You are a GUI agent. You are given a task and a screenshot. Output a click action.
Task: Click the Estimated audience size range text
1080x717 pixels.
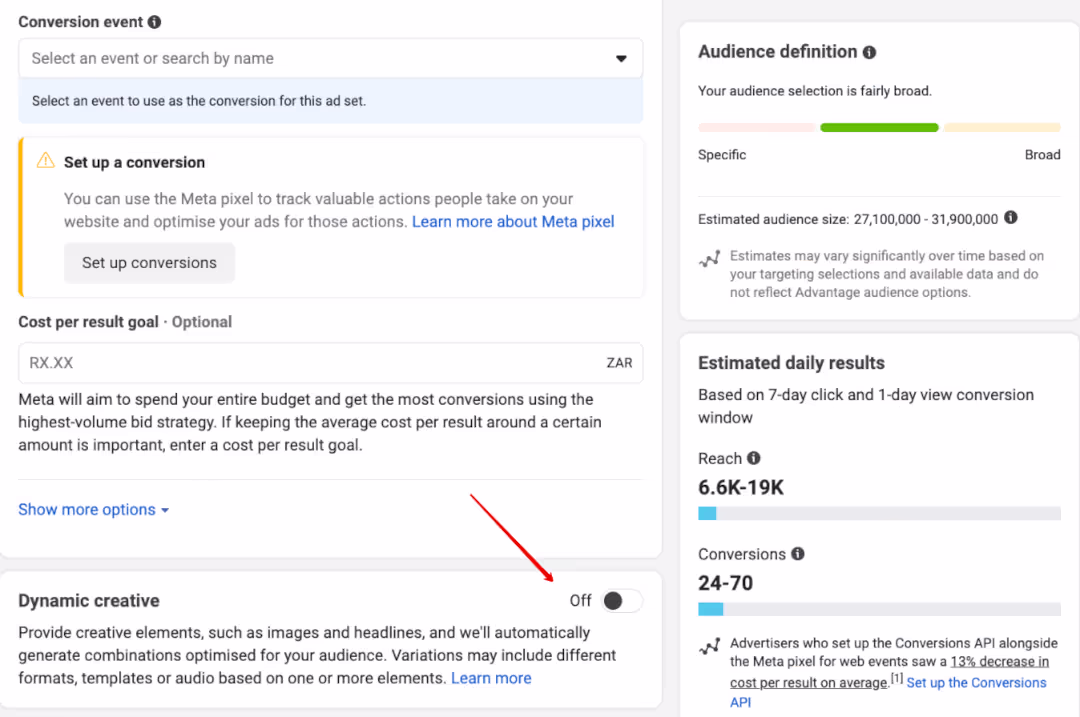point(848,219)
